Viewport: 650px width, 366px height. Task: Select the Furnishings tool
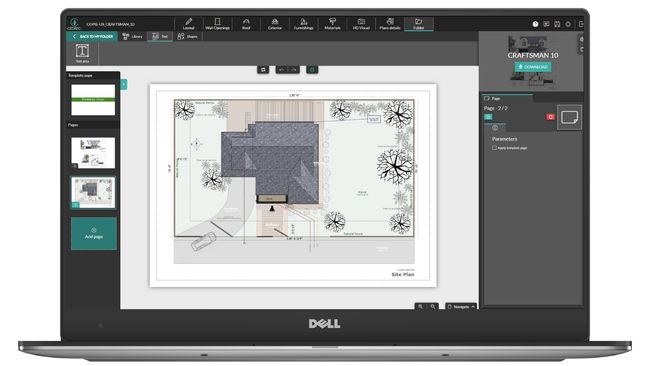303,24
